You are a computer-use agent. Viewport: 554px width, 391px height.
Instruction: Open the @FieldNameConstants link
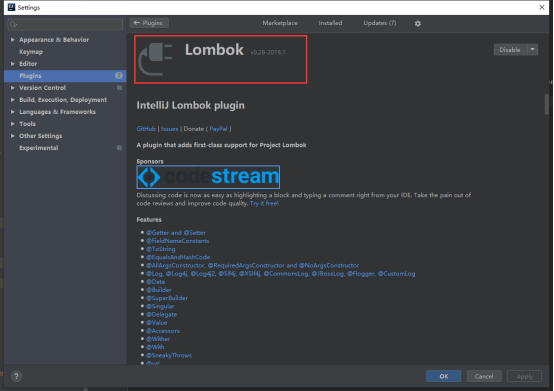(x=177, y=241)
